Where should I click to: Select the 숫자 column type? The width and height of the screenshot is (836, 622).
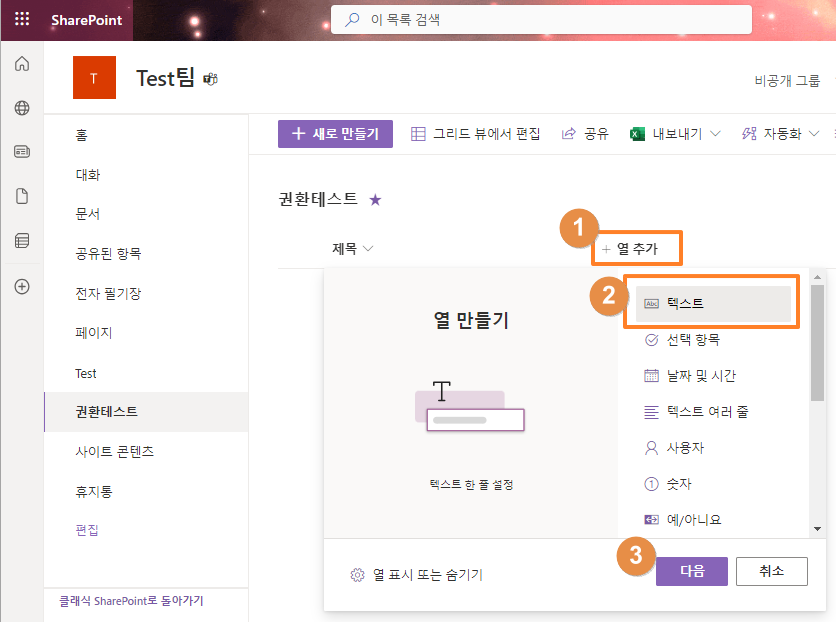coord(713,484)
